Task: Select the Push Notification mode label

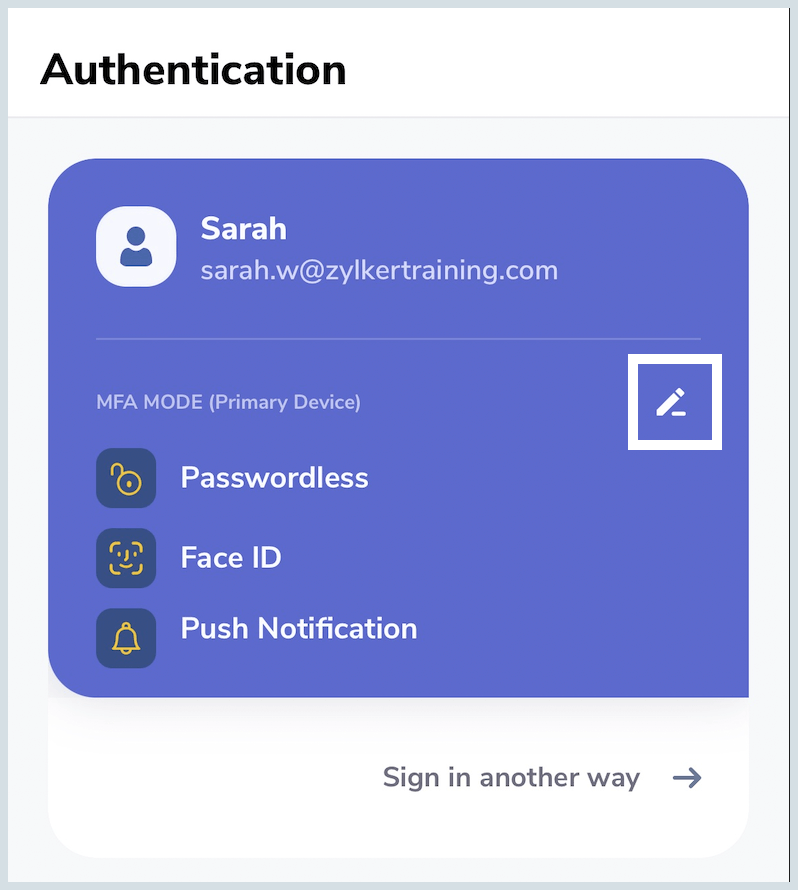Action: pyautogui.click(x=298, y=629)
